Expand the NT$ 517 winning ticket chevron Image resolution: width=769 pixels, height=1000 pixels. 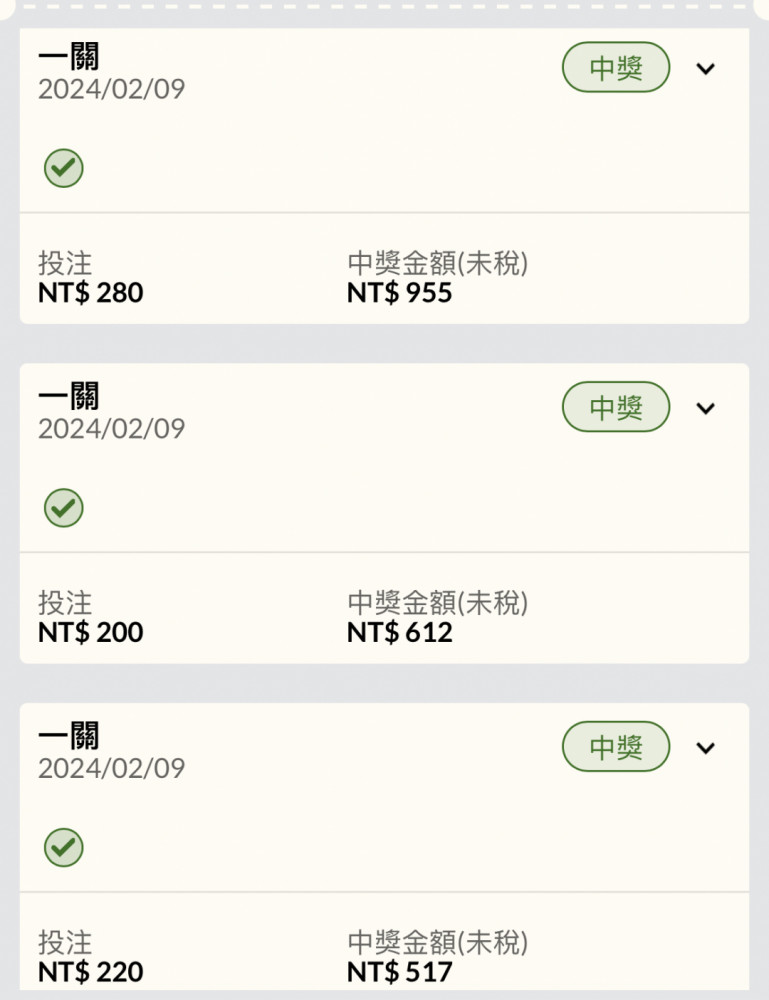click(x=705, y=747)
